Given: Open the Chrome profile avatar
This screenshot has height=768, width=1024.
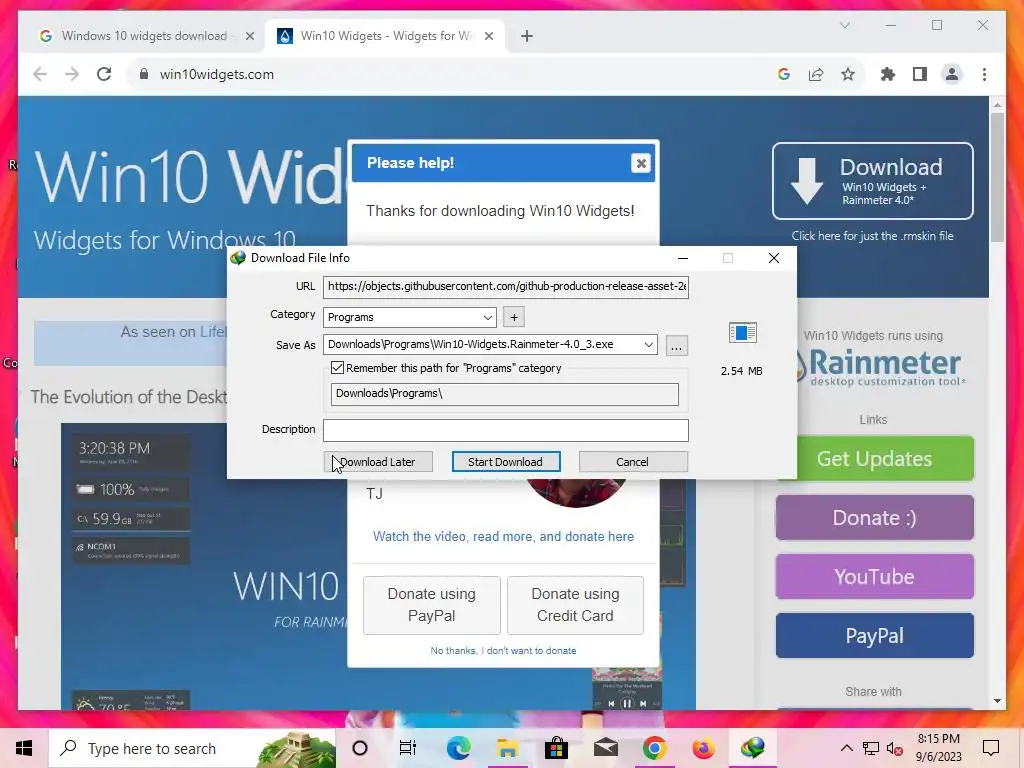Looking at the screenshot, I should point(952,74).
